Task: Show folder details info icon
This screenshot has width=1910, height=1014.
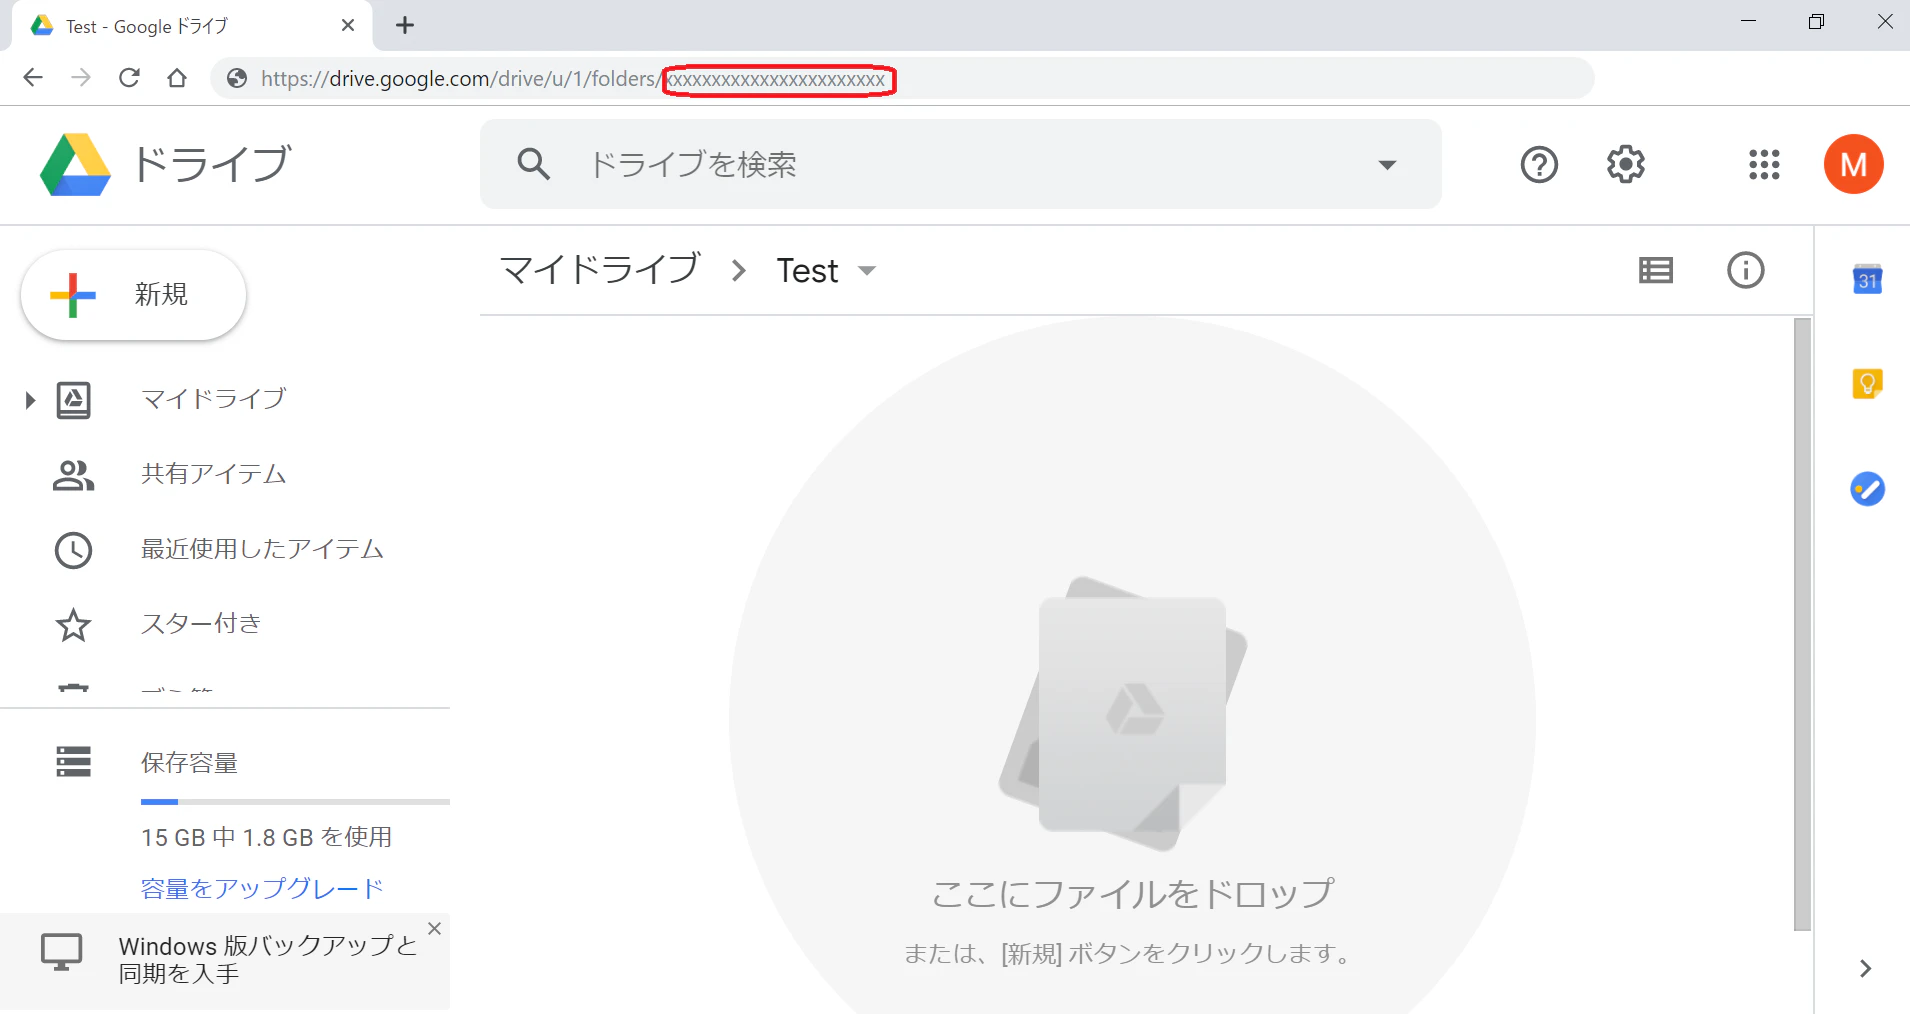Action: tap(1746, 270)
